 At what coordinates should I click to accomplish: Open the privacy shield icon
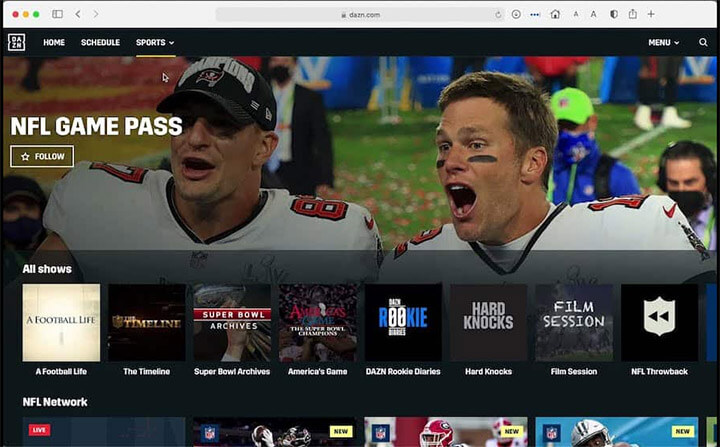(613, 14)
